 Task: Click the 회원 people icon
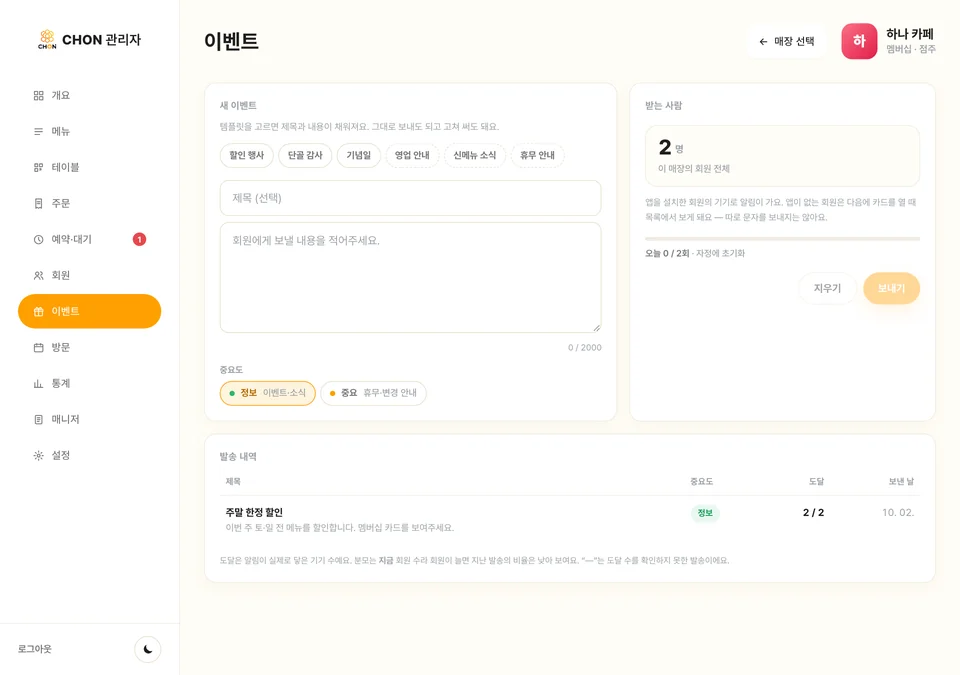pyautogui.click(x=39, y=276)
